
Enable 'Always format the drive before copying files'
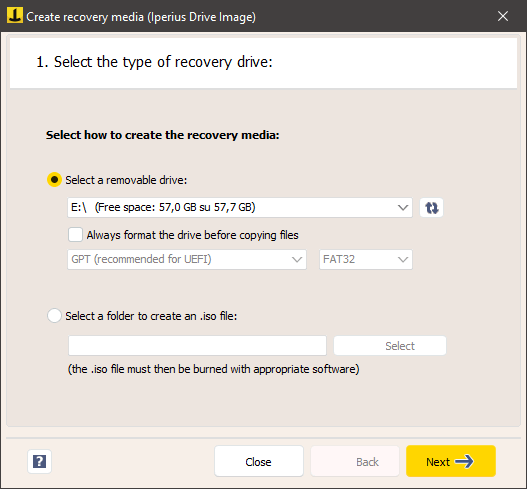coord(75,235)
